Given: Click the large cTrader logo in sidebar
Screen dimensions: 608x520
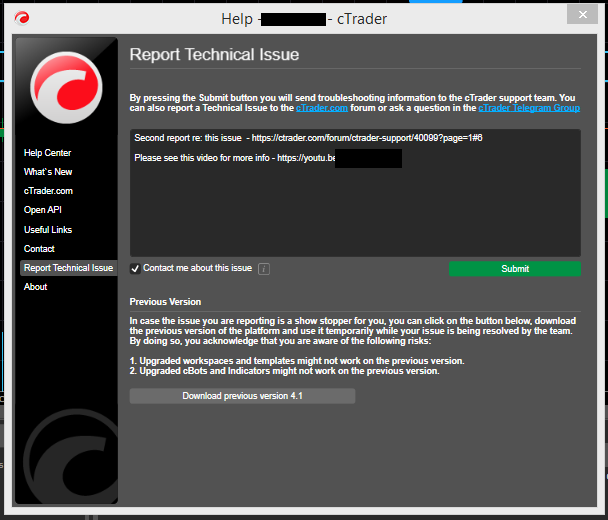Looking at the screenshot, I should point(66,88).
